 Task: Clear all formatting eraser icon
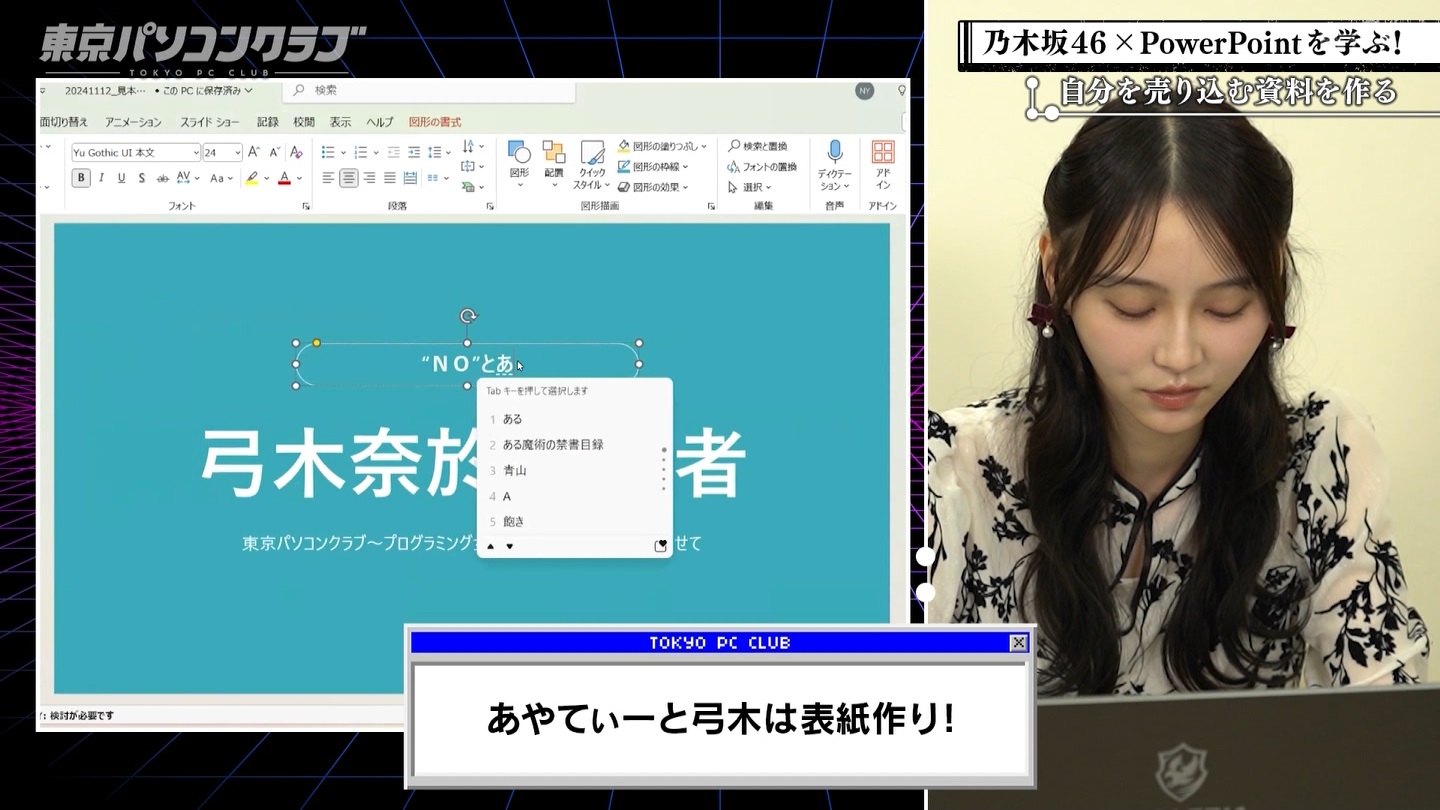coord(296,152)
